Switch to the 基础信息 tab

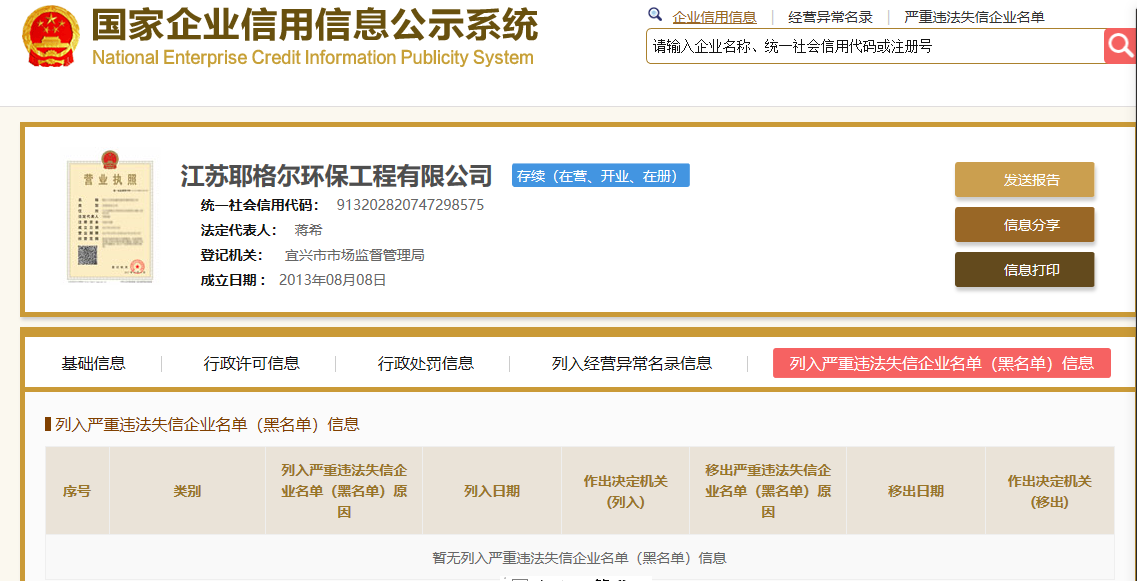tap(94, 363)
